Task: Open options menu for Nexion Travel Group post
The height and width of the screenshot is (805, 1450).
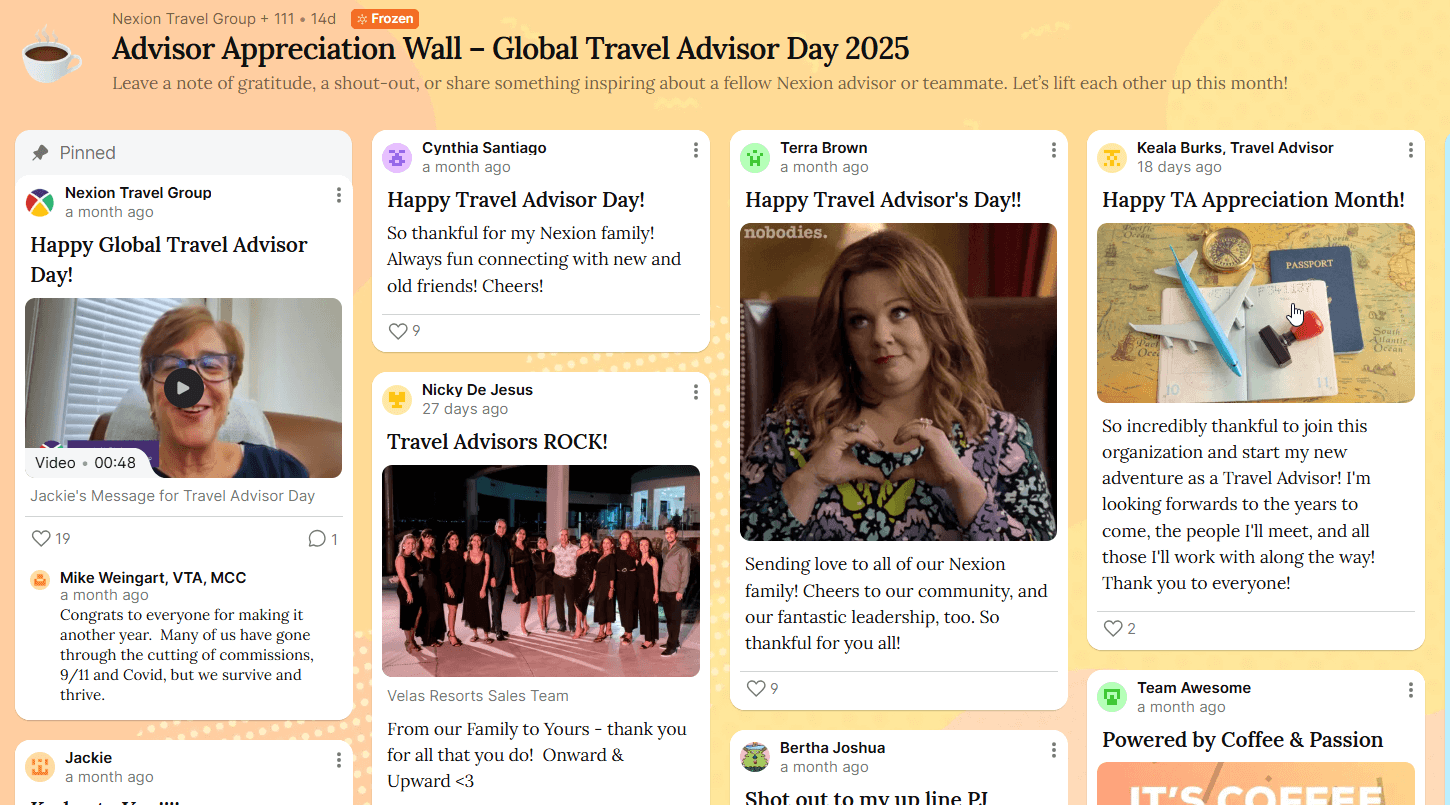Action: [339, 195]
